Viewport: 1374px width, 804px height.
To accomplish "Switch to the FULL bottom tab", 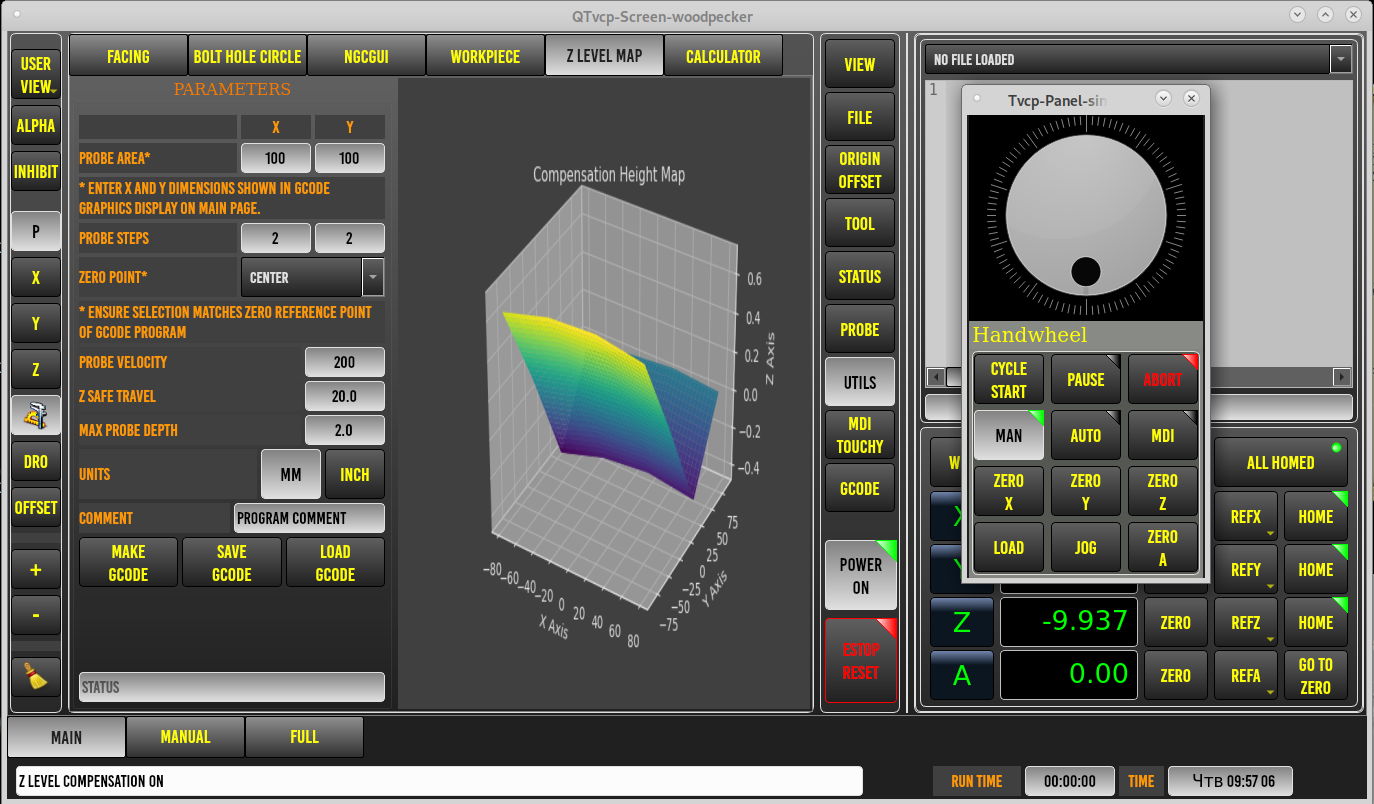I will 304,737.
